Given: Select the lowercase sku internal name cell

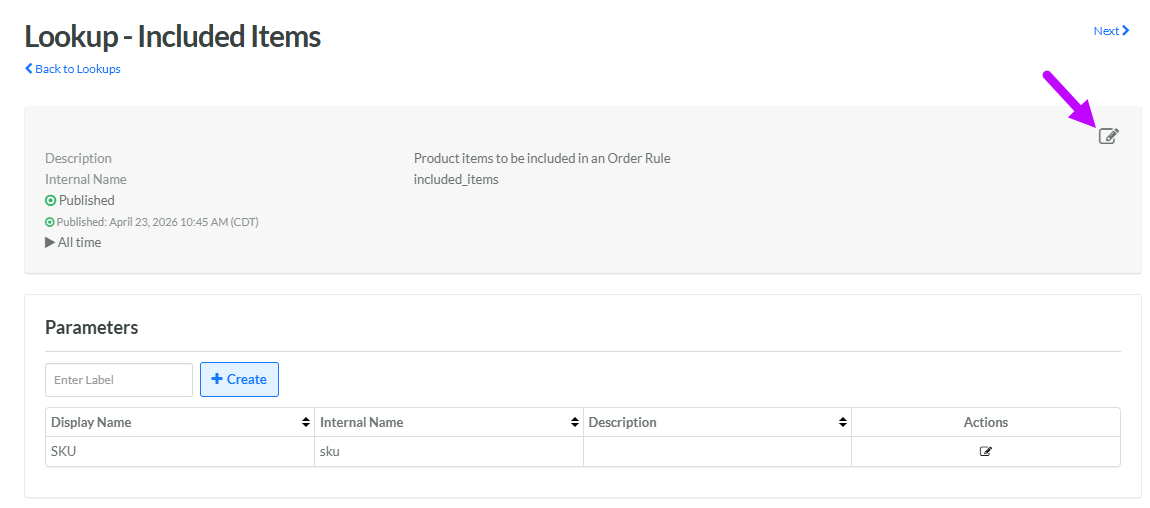Looking at the screenshot, I should tap(331, 451).
